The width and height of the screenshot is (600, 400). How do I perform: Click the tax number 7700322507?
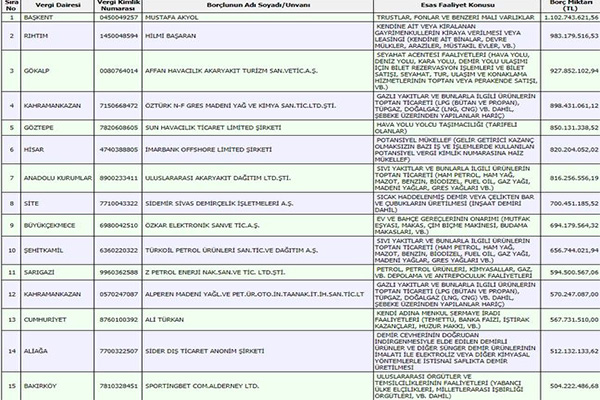pyautogui.click(x=119, y=351)
